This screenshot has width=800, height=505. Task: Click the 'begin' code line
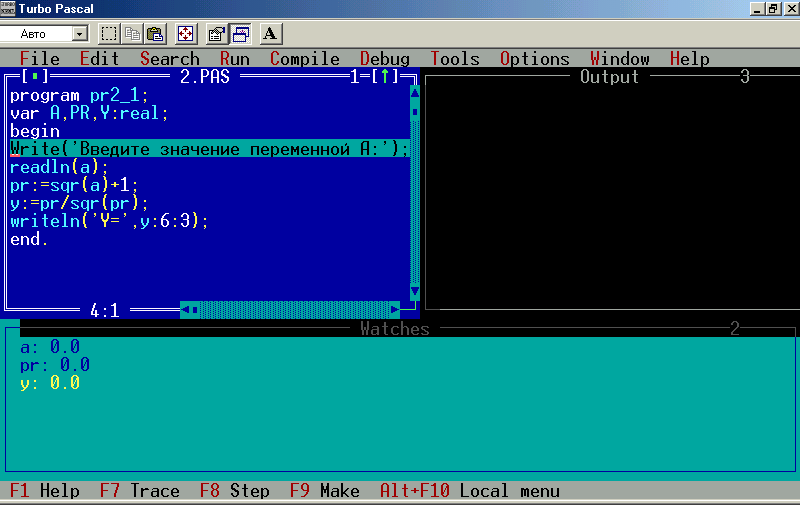(35, 131)
